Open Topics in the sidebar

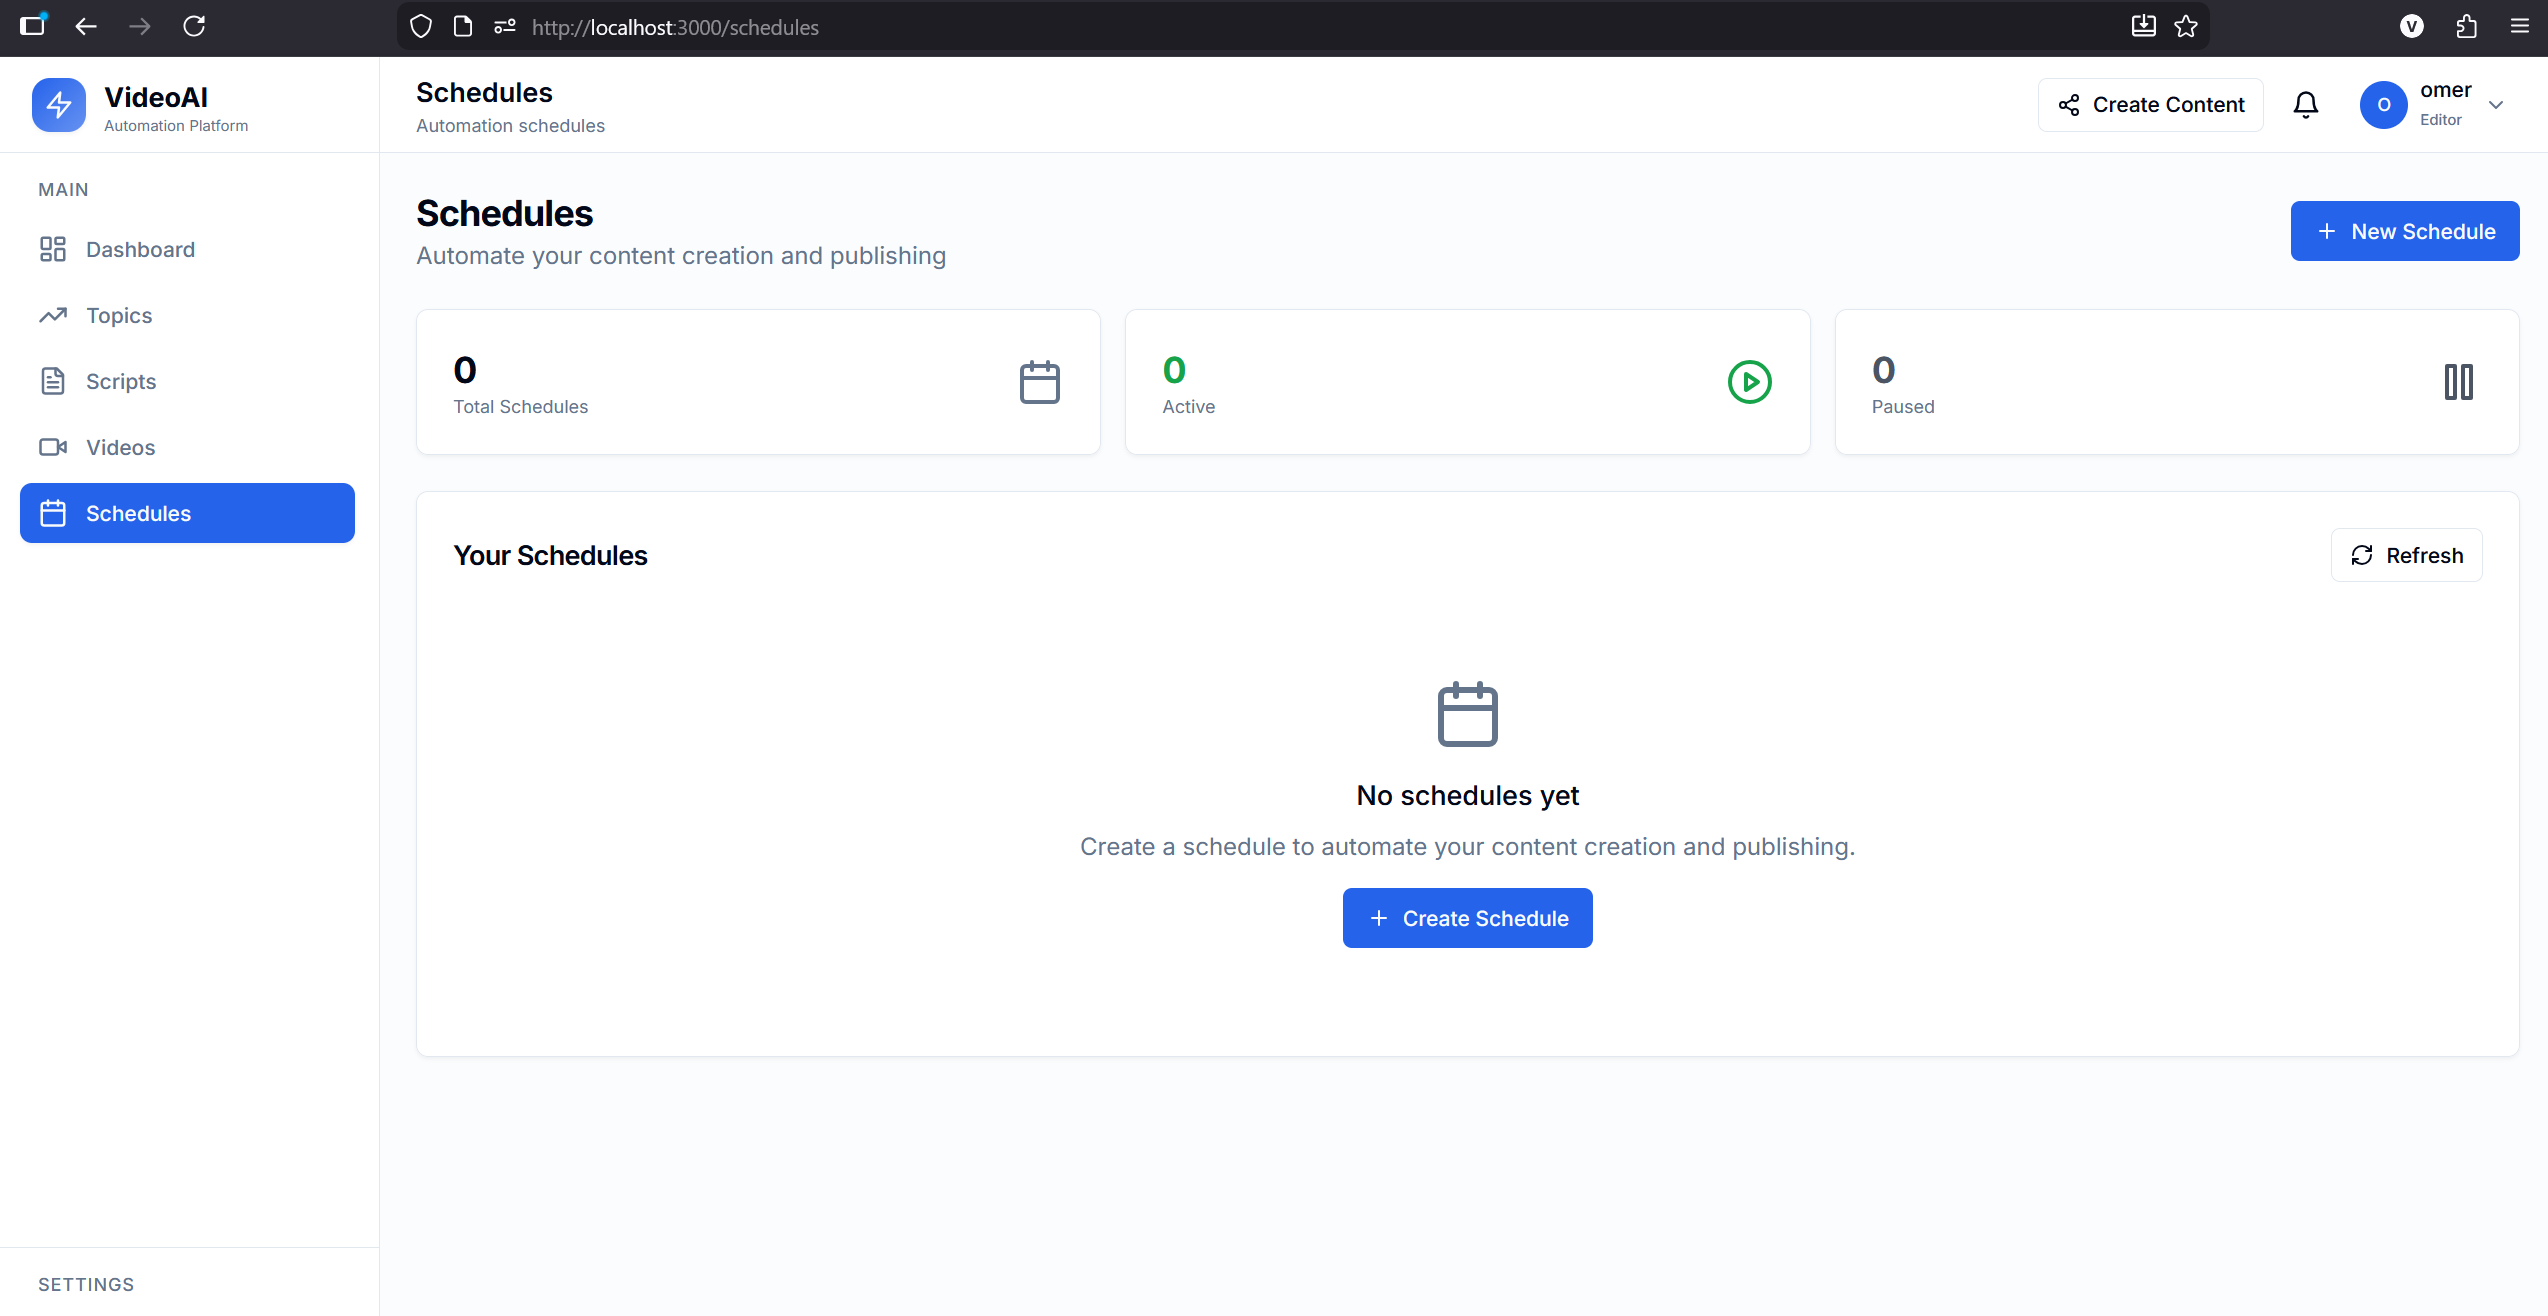point(188,315)
